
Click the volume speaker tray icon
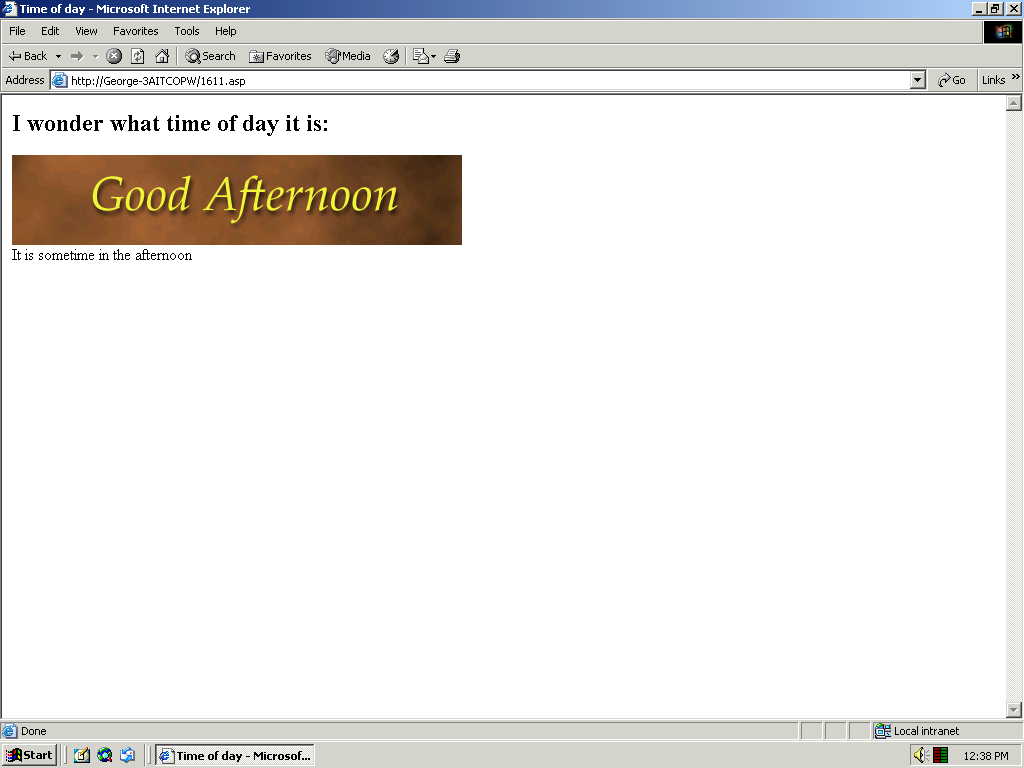(920, 756)
